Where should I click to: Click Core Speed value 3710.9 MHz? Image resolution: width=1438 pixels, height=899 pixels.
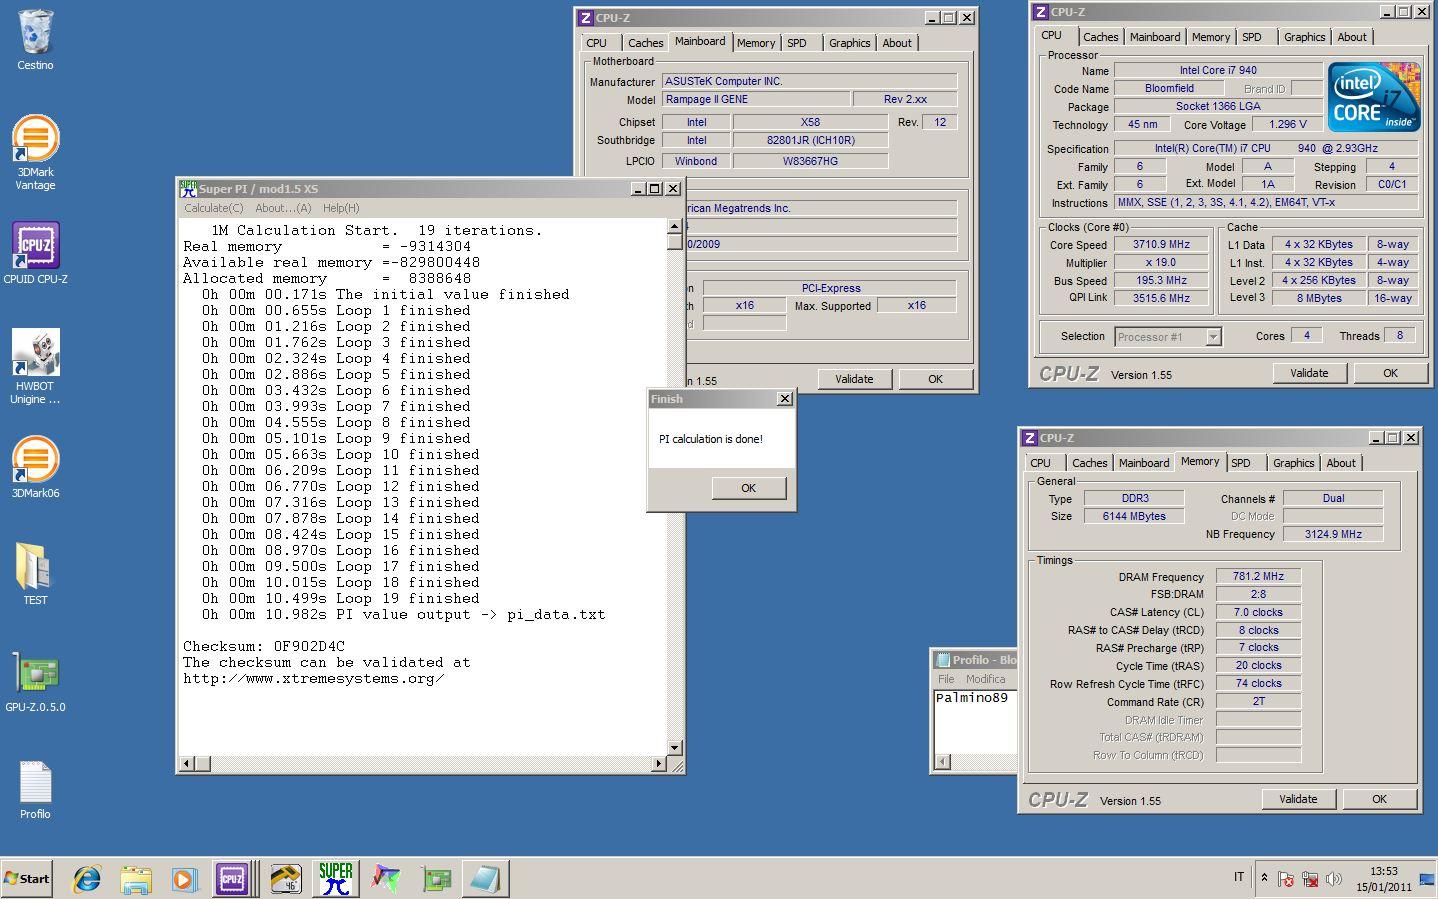click(x=1161, y=245)
